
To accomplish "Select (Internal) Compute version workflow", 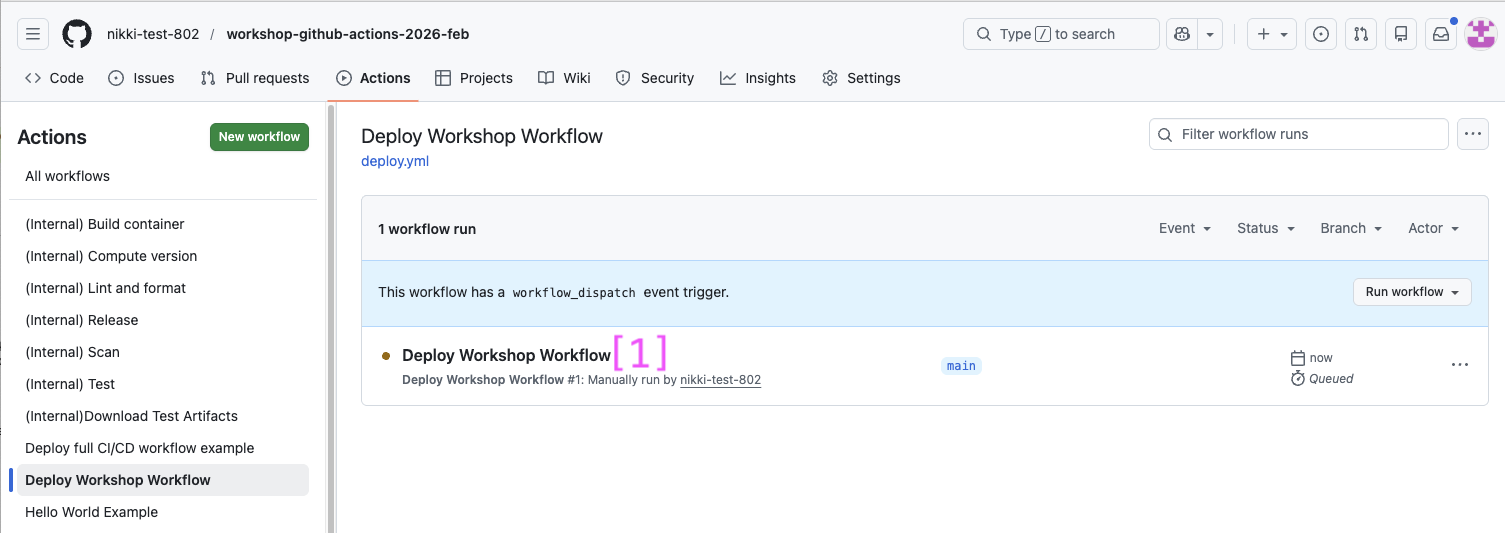I will pos(163,256).
